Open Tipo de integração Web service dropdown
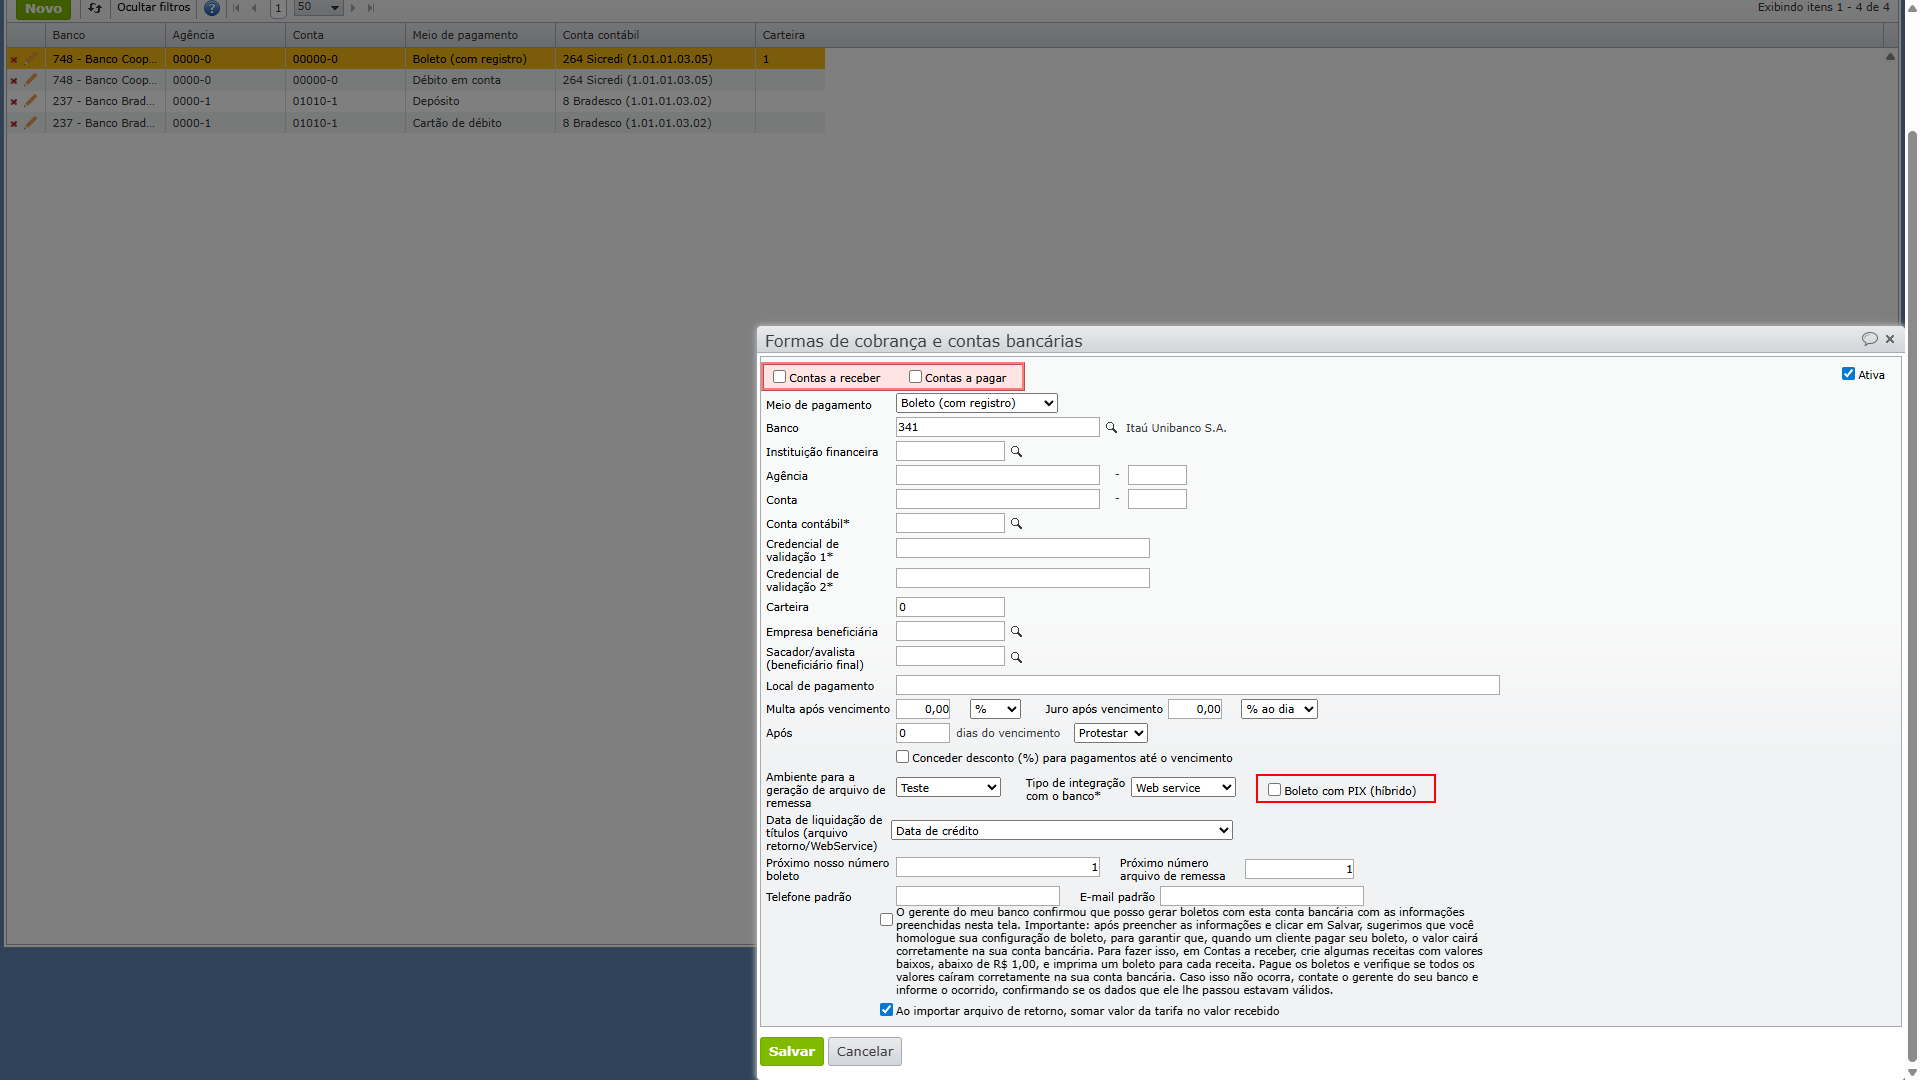The image size is (1920, 1080). [1183, 788]
